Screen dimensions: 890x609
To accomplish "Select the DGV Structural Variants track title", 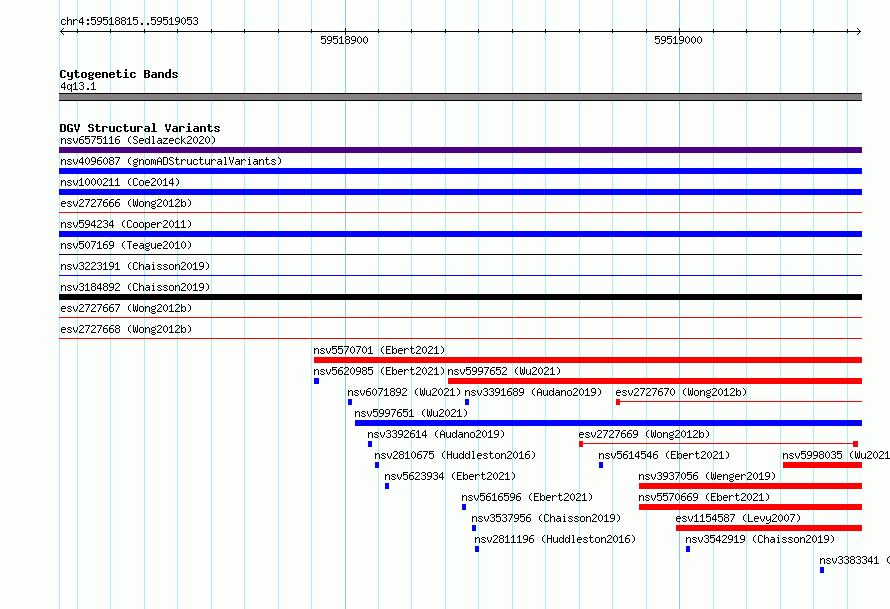I will (140, 128).
